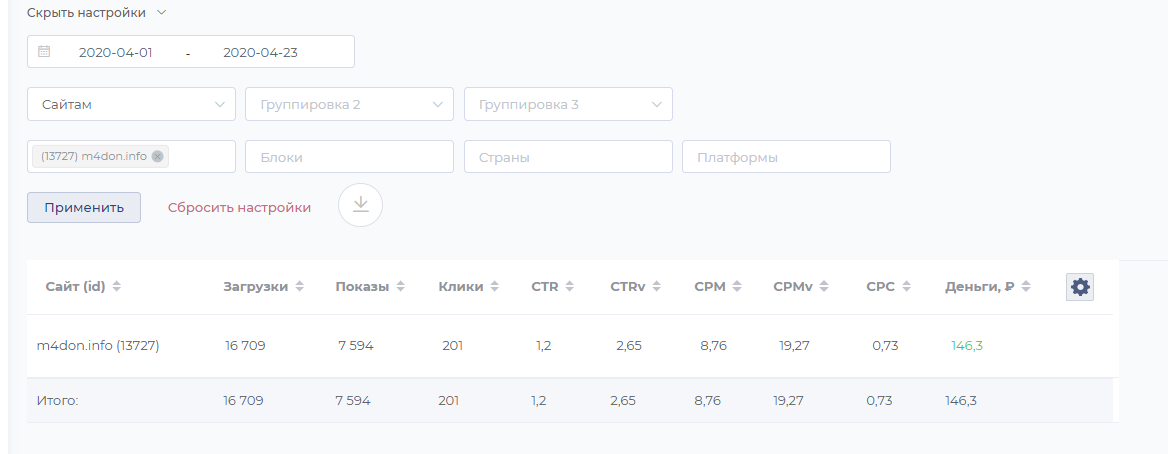Focus the Страны filter field
The width and height of the screenshot is (1168, 454).
pyautogui.click(x=568, y=157)
